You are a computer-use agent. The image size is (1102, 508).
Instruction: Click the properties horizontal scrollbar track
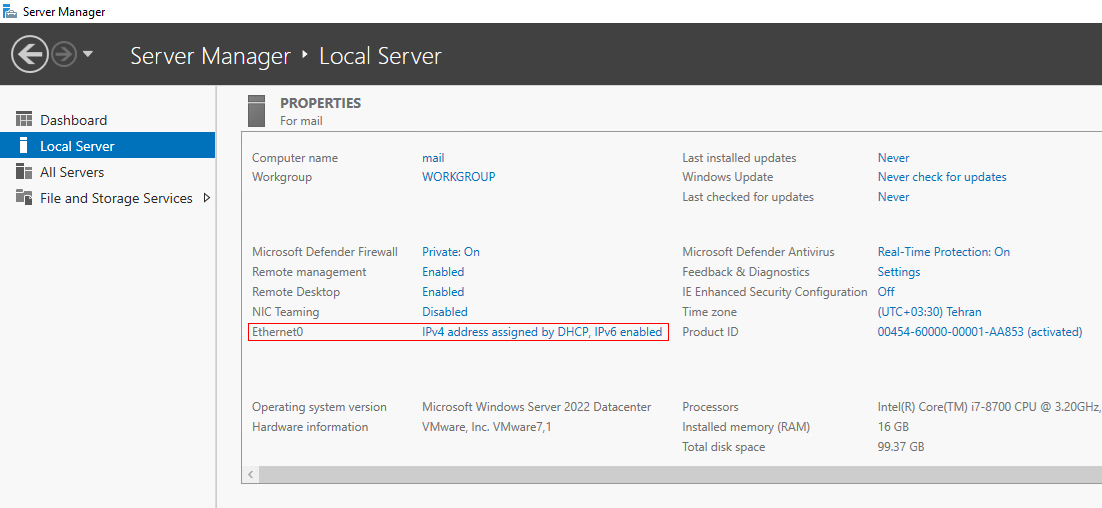680,474
